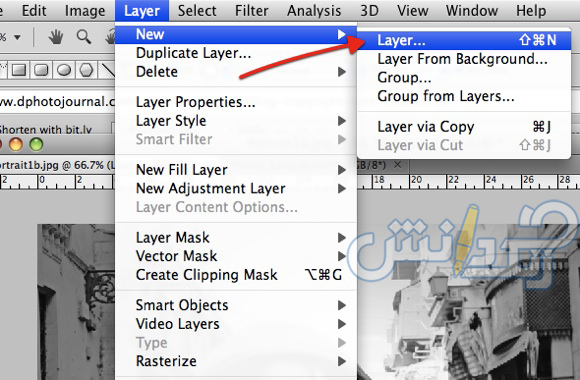Open the Help menu

click(x=531, y=11)
